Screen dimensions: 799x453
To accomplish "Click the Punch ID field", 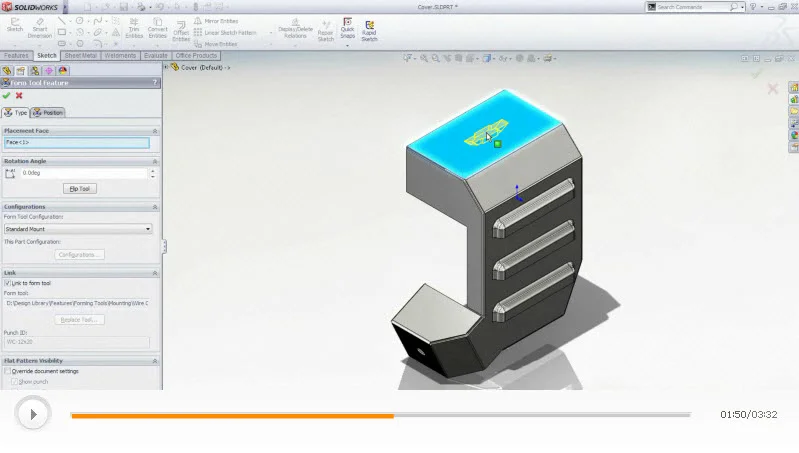I will [77, 342].
